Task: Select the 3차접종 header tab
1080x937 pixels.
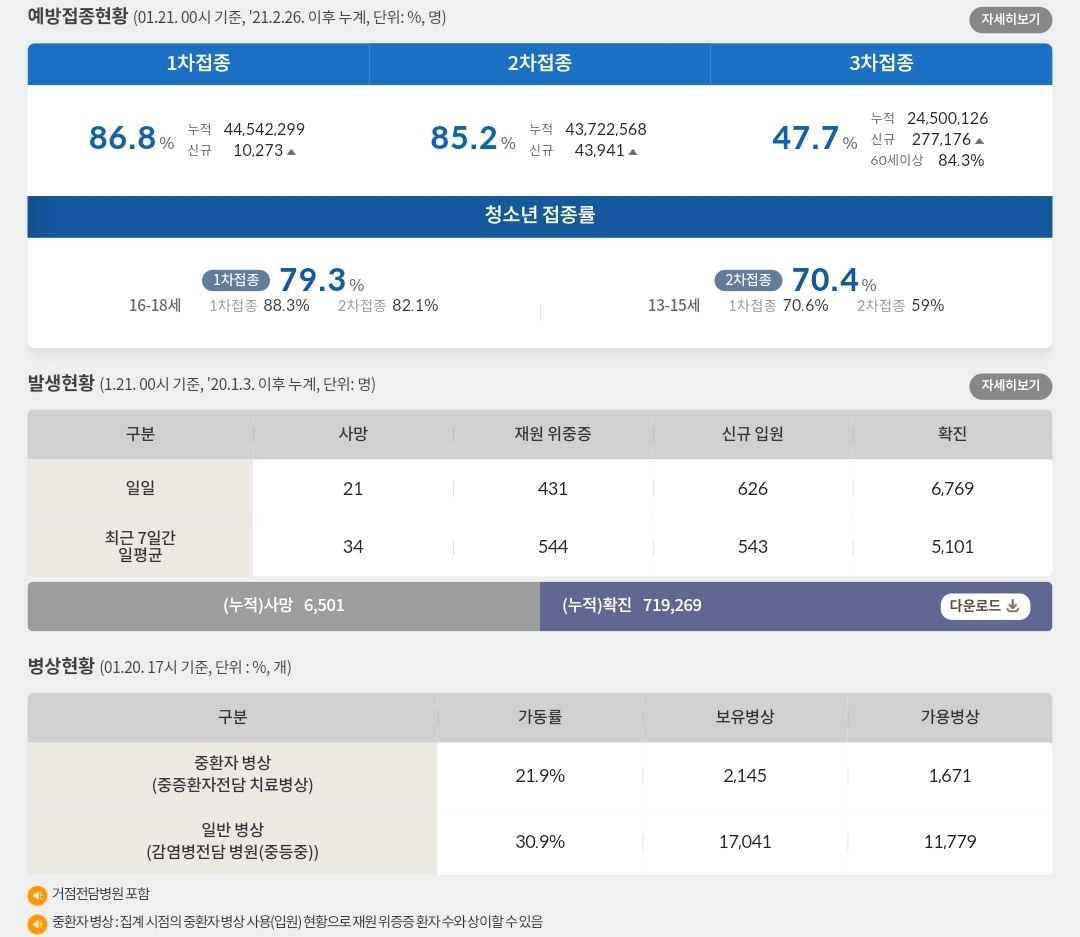Action: [881, 63]
